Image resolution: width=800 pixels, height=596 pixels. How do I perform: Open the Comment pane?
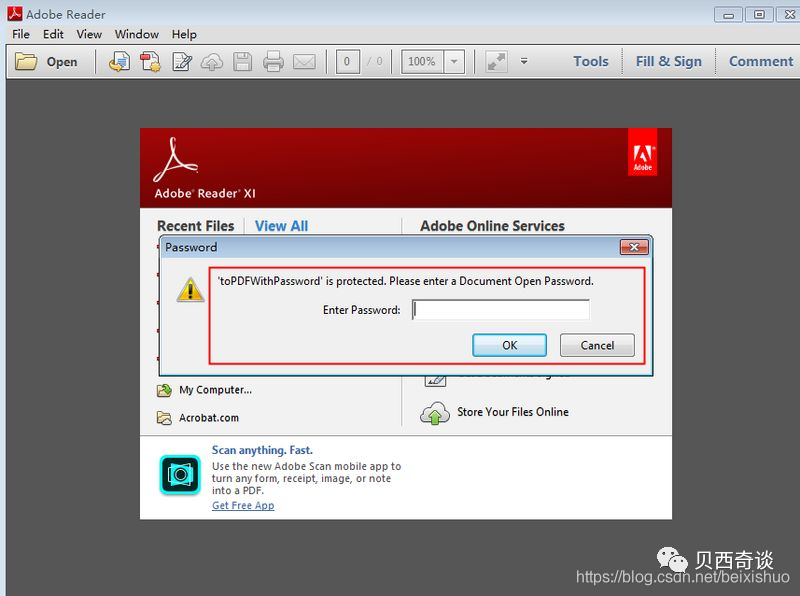[761, 61]
